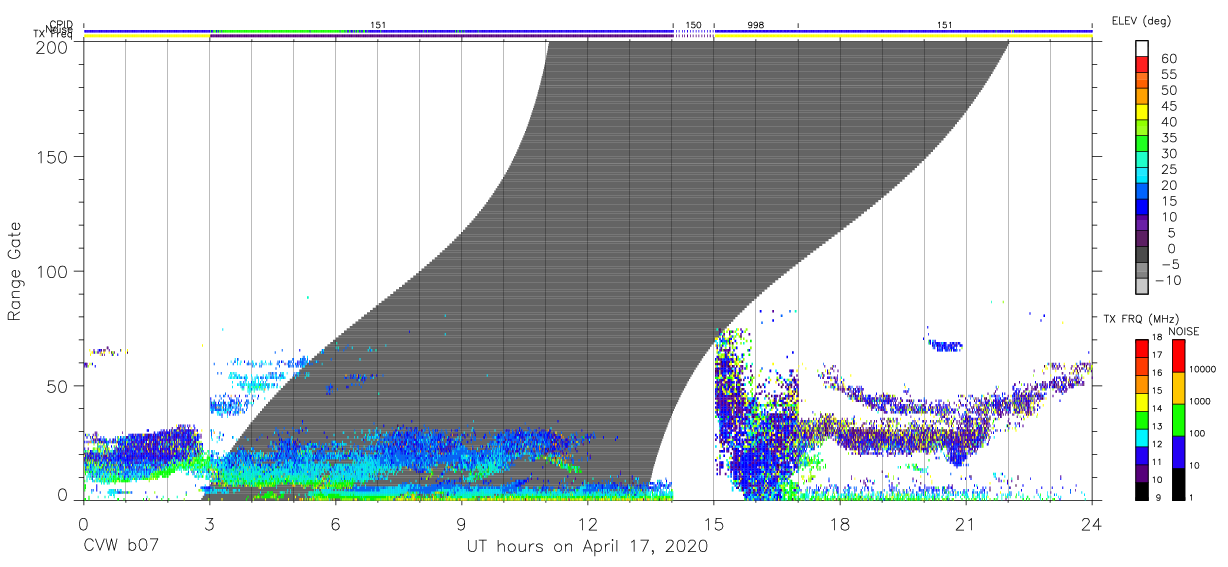The height and width of the screenshot is (567, 1228).
Task: Click the blue 10–15 degree ELEV swatch
Action: 1143,208
